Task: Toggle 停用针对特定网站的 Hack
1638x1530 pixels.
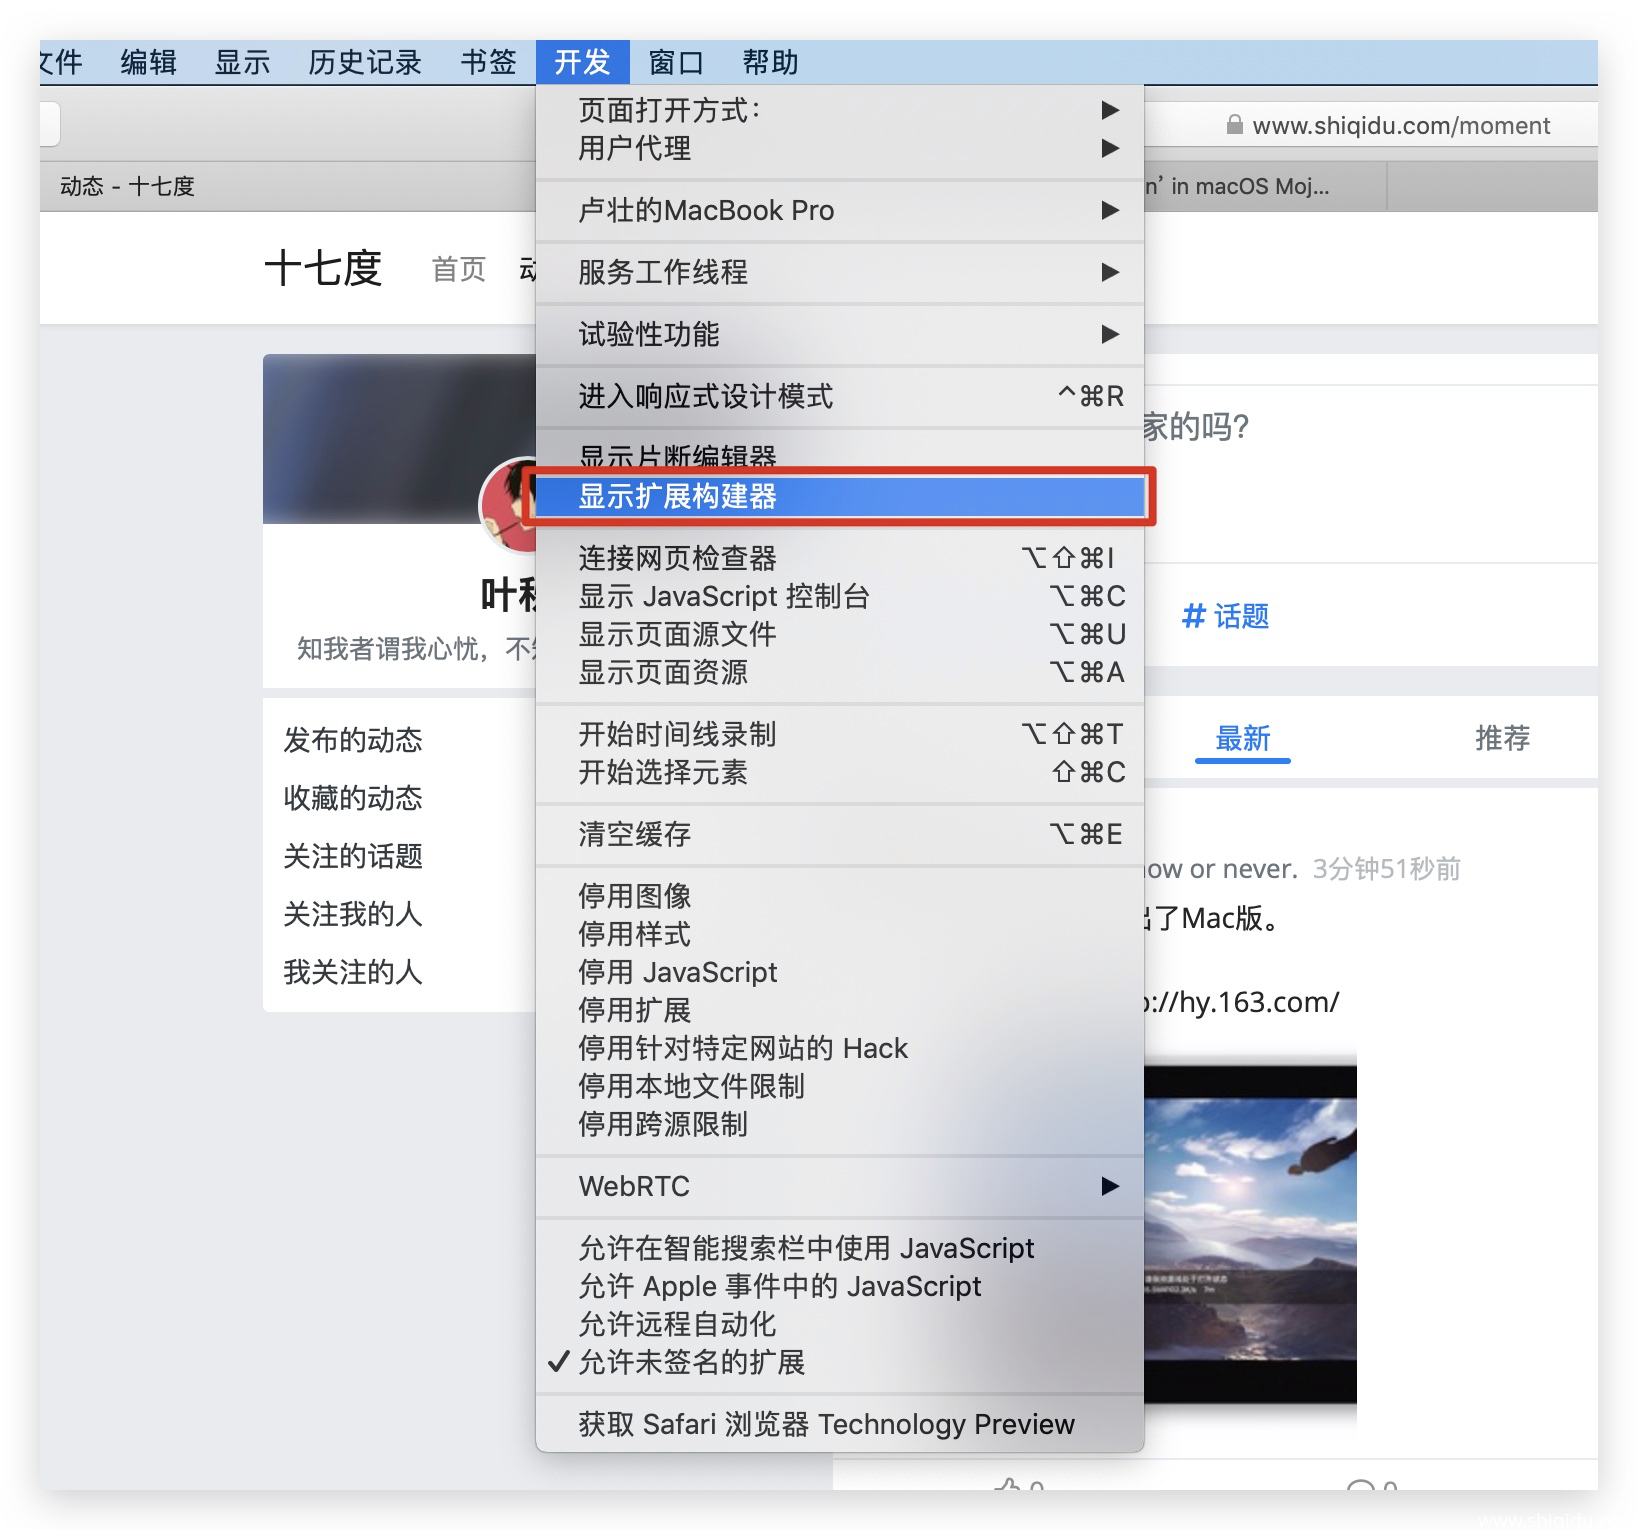Action: 840,1048
